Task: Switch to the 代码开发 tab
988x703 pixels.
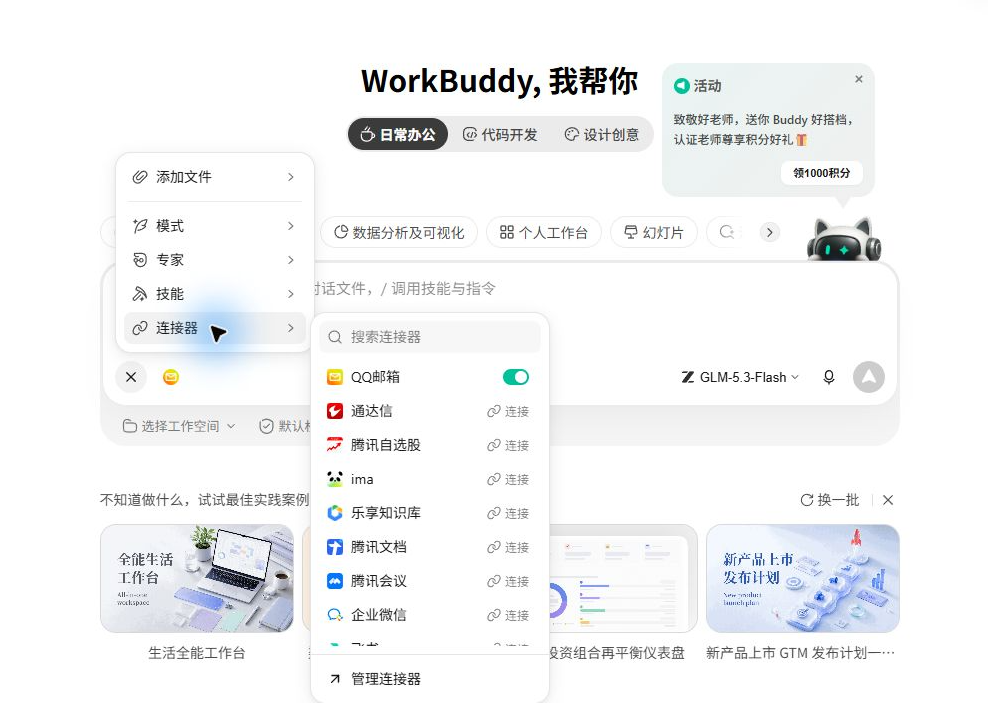Action: [500, 134]
